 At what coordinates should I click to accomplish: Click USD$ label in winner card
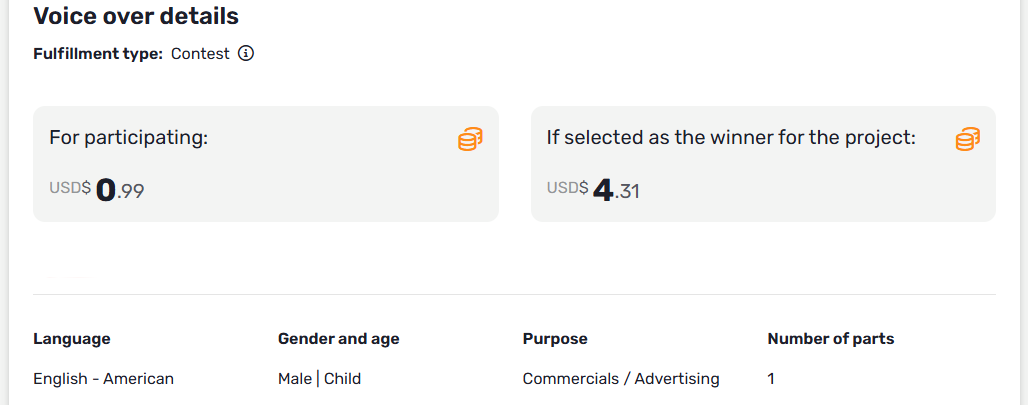pyautogui.click(x=567, y=187)
